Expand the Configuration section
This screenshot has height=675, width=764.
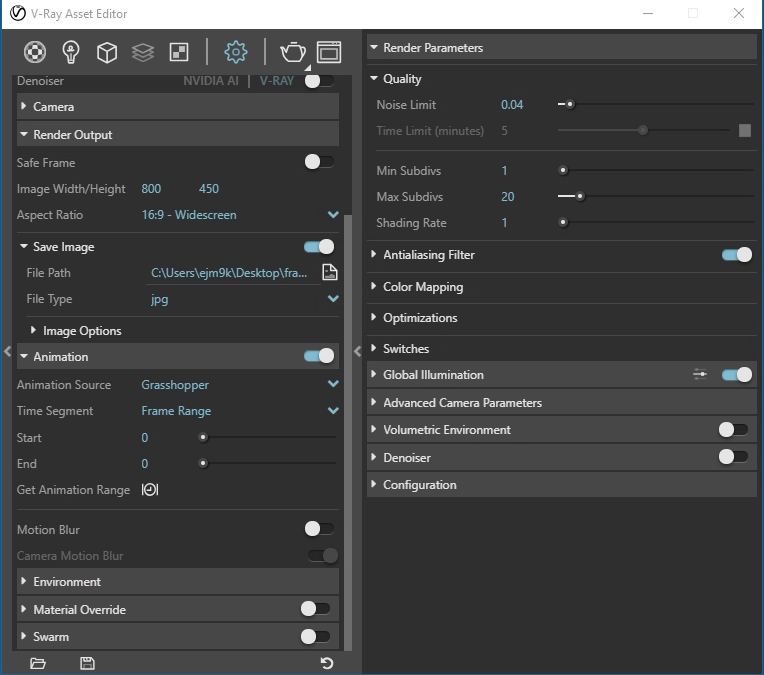click(562, 484)
